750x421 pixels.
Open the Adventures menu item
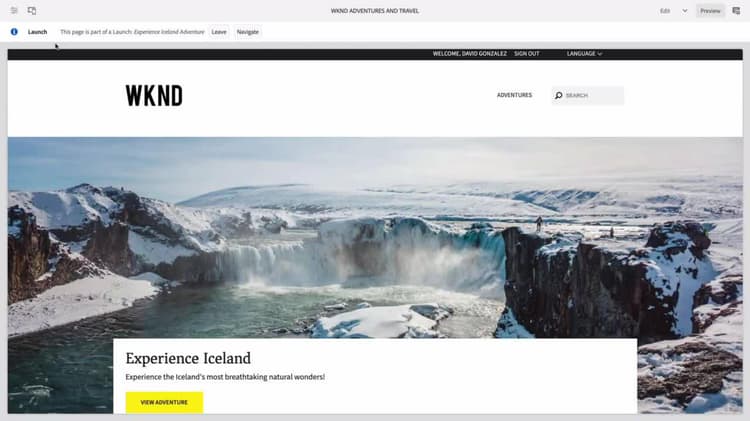[514, 95]
